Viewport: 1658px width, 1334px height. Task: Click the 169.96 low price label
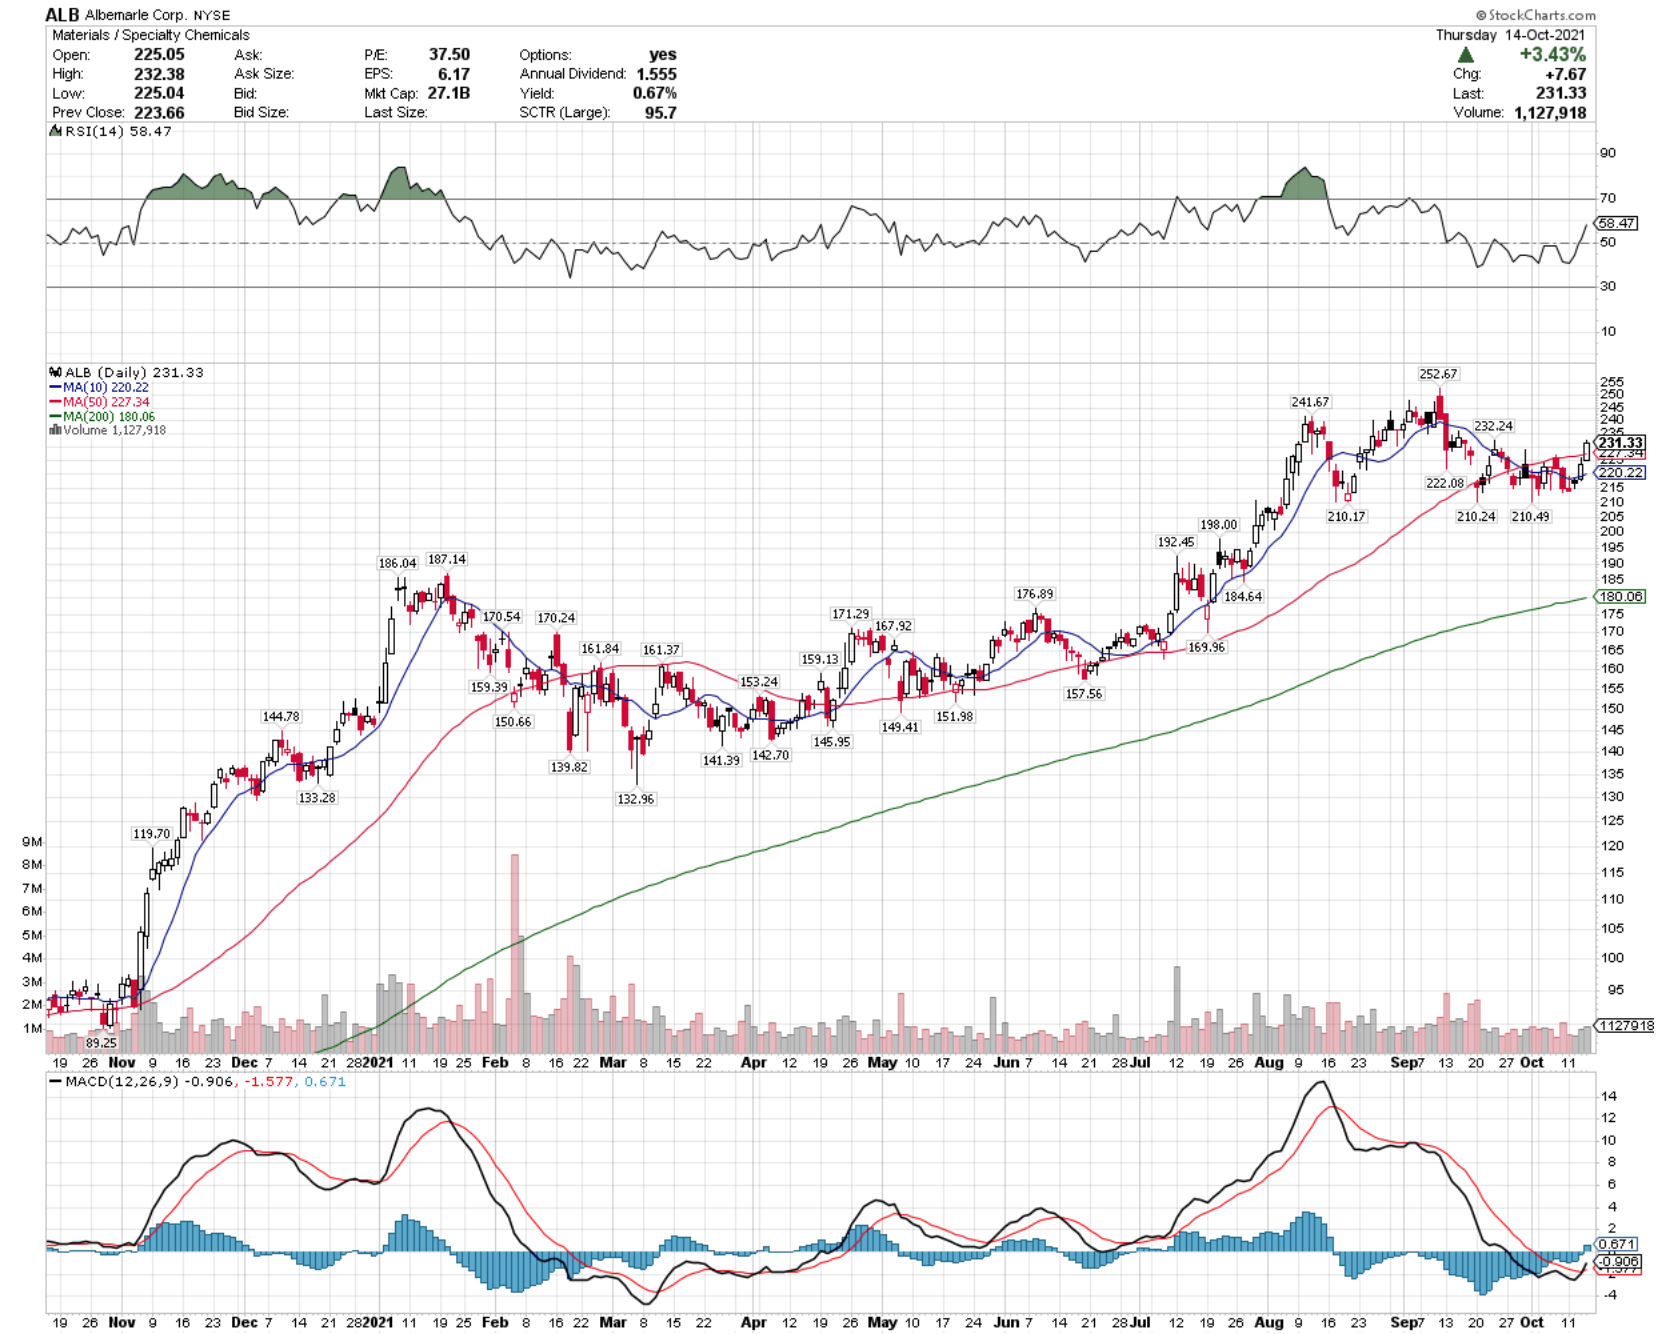(1206, 647)
